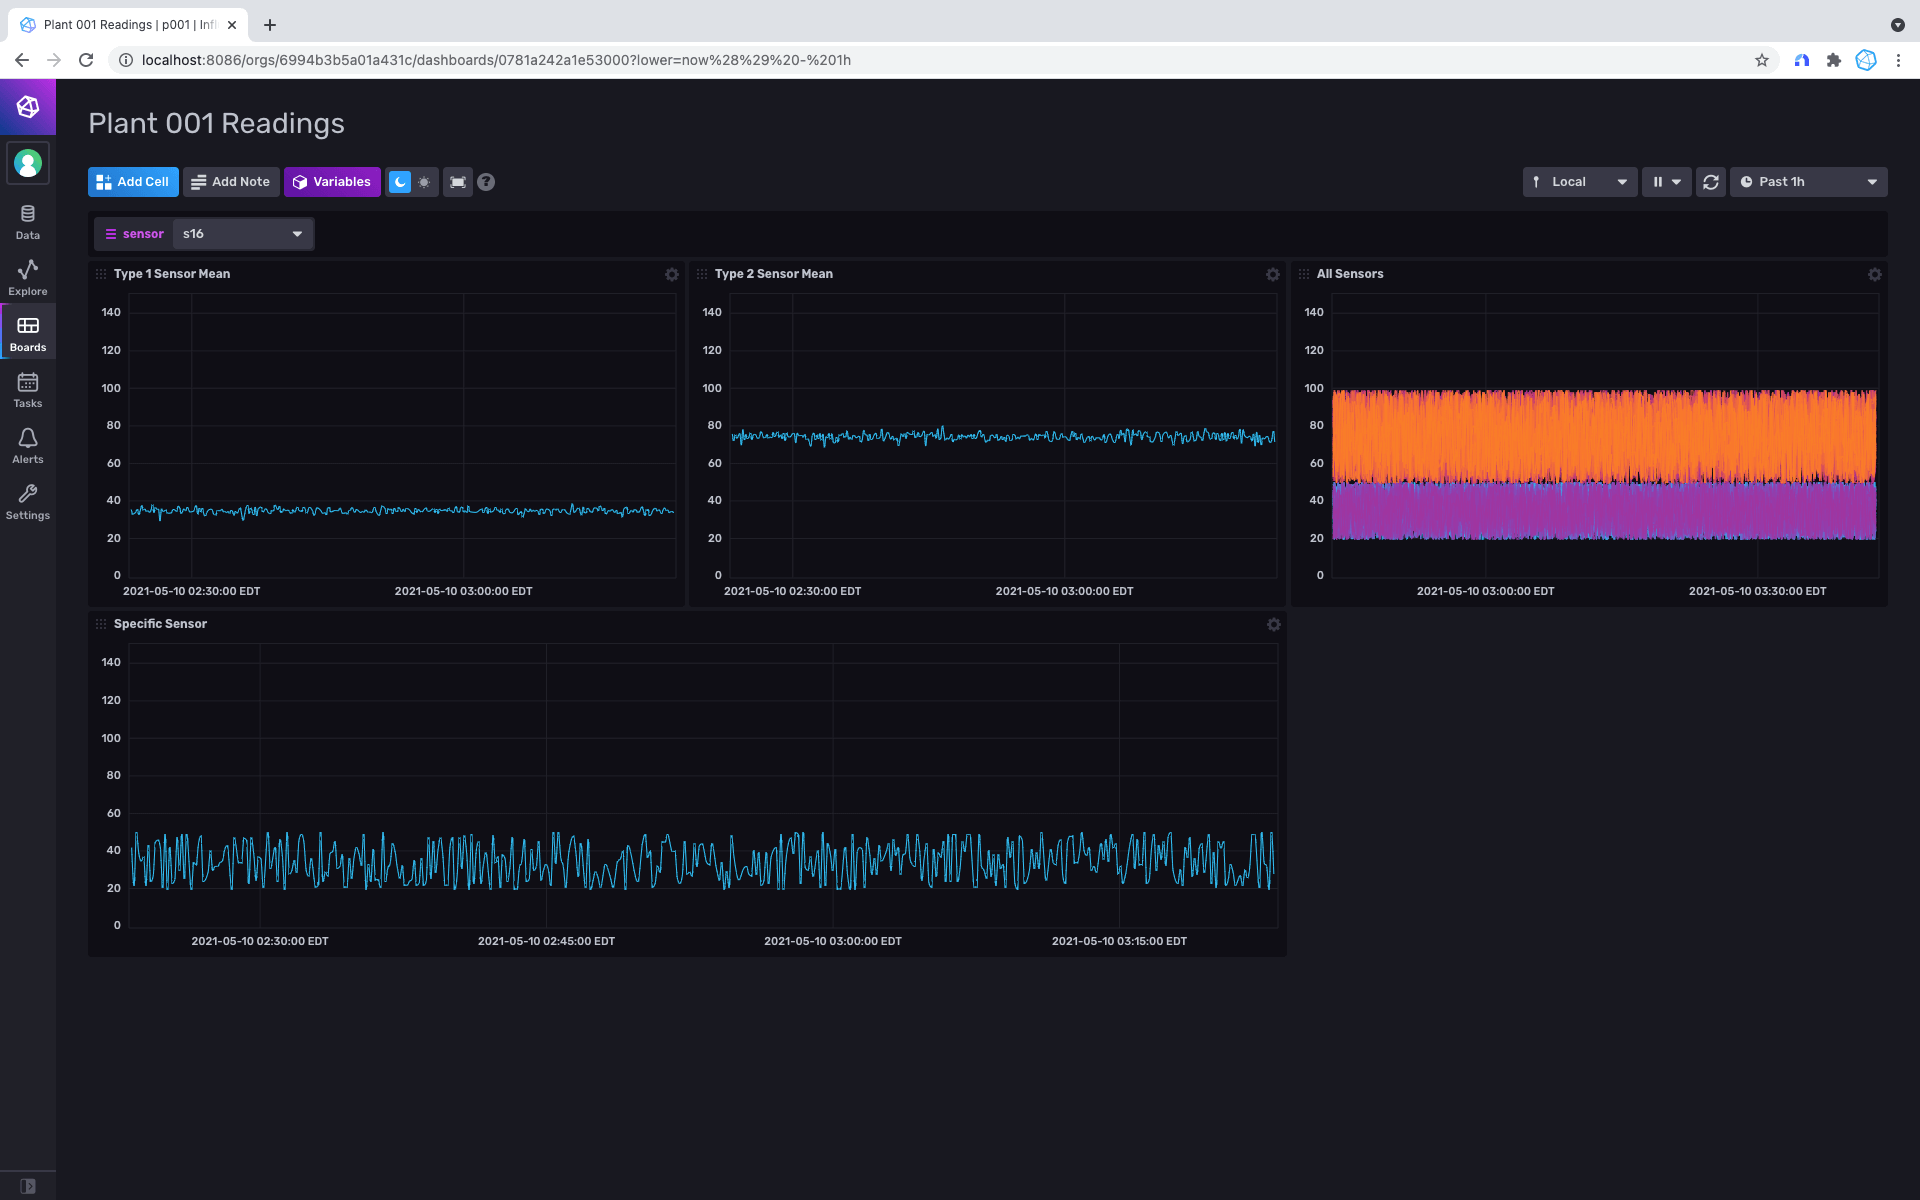
Task: Go to Tasks in sidebar
Action: pyautogui.click(x=28, y=390)
